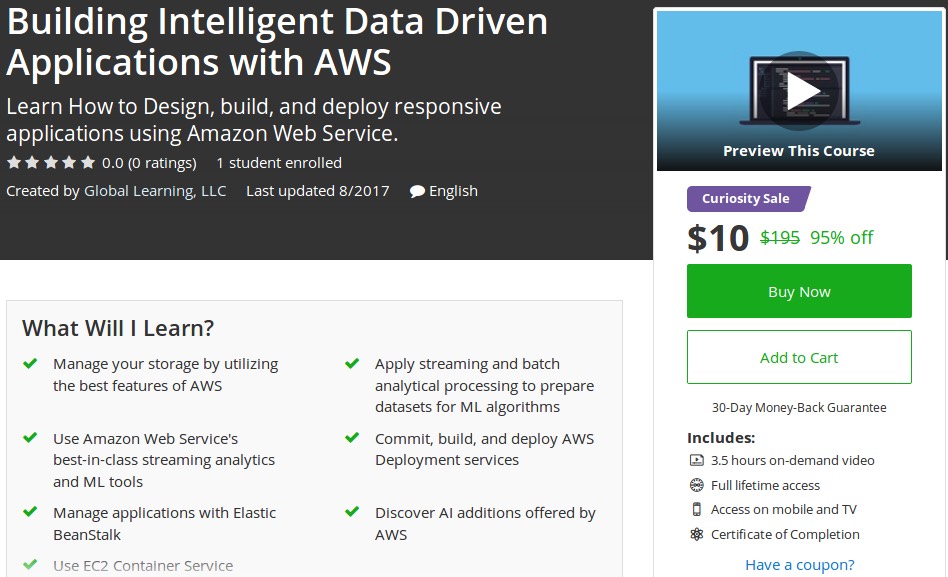The width and height of the screenshot is (948, 577).
Task: Click the checkmark beside Use EC2 Container Service
Action: click(x=29, y=564)
